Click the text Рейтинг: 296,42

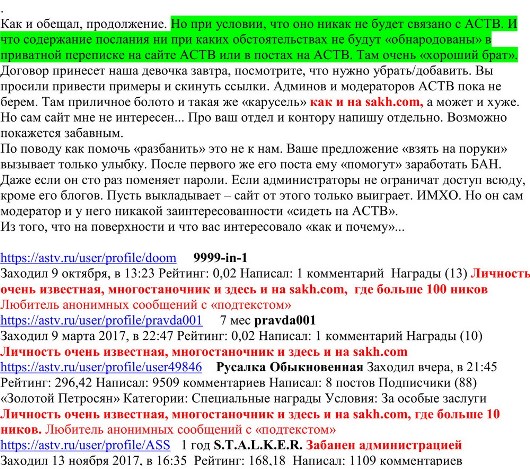(46, 383)
